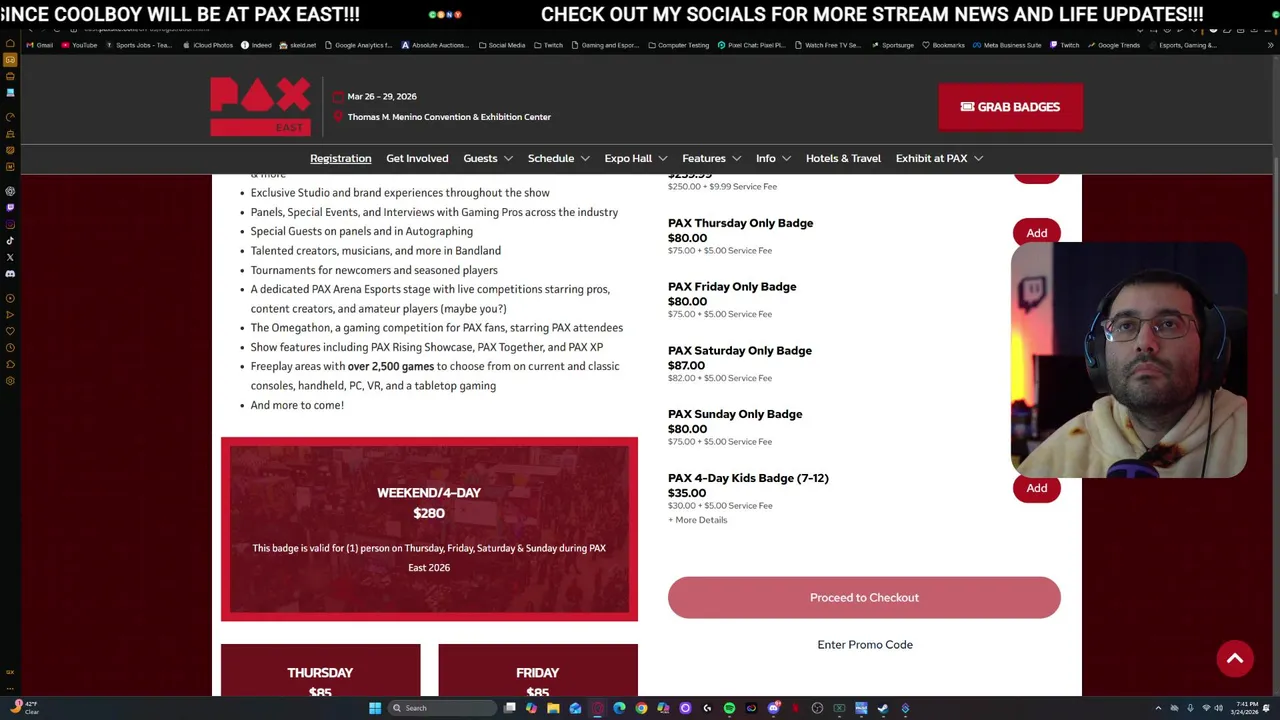Open Google Chrome from the taskbar
The width and height of the screenshot is (1280, 720).
point(641,708)
